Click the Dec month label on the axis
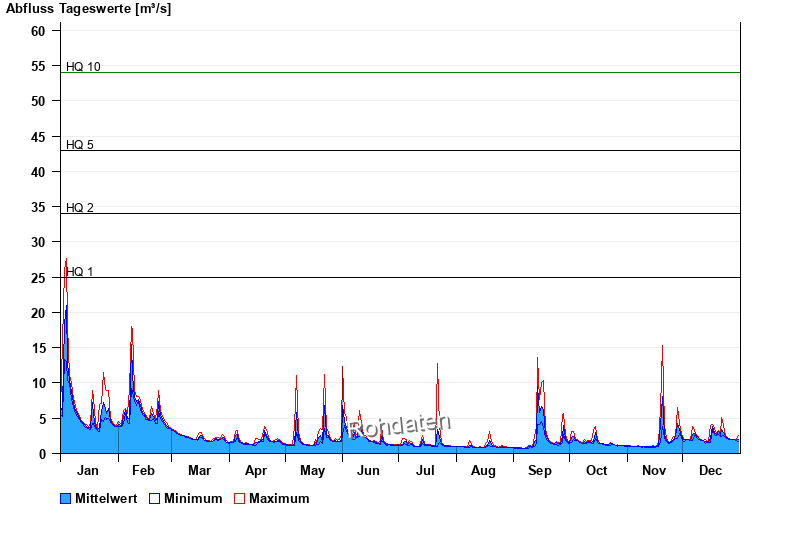Viewport: 800px width, 550px height. pos(710,471)
